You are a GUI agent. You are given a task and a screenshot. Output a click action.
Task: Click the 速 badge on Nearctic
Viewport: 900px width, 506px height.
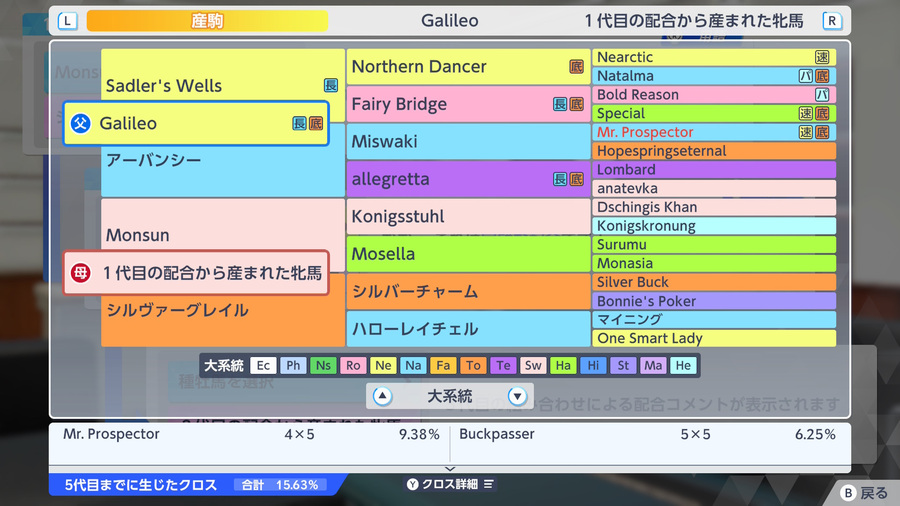822,57
